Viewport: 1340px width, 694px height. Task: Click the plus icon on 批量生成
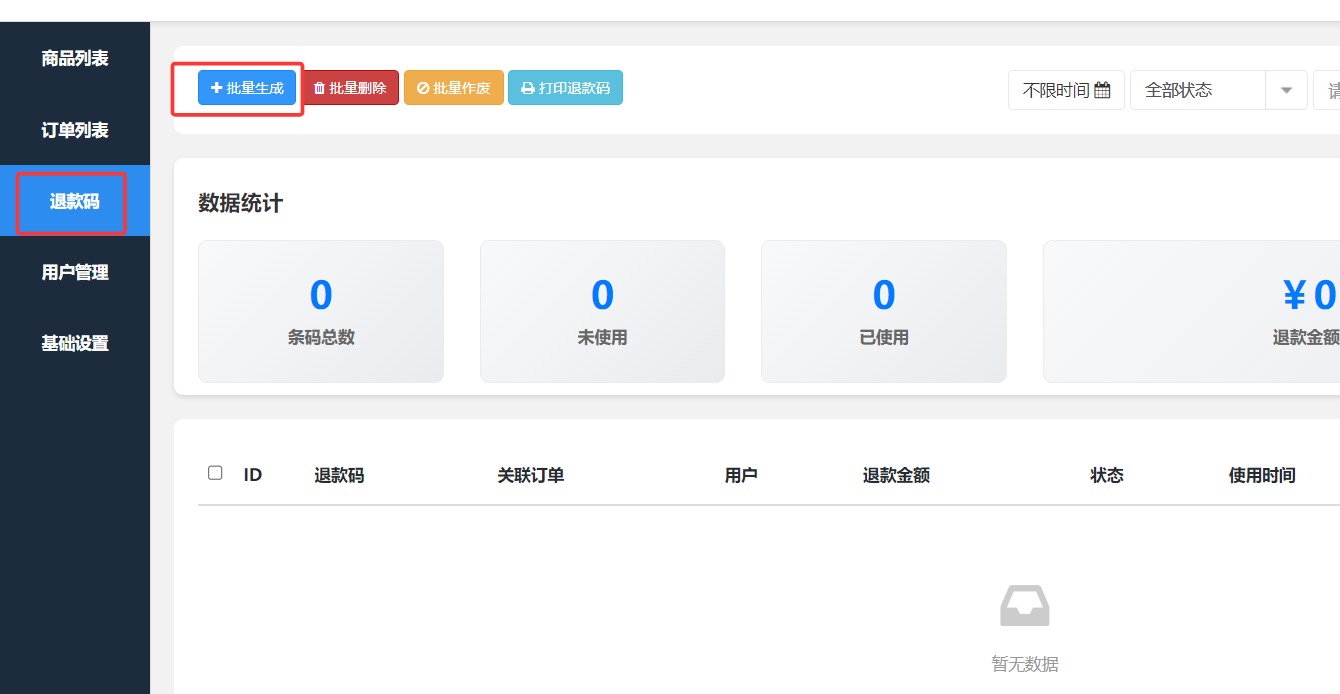(216, 88)
